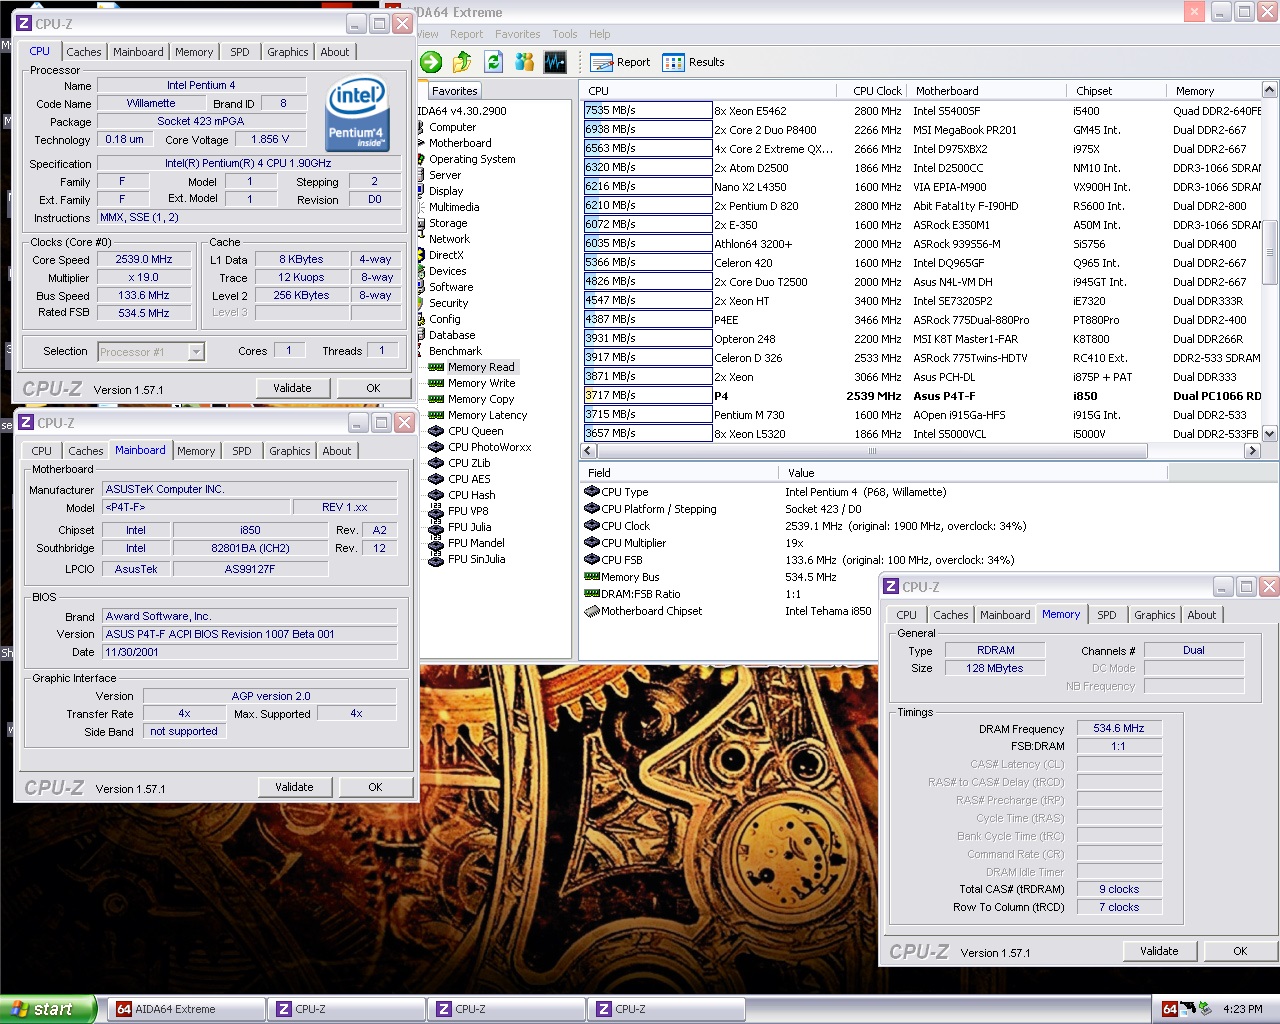Click the Motherboard Chipset row icon in details pane
Viewport: 1280px width, 1024px height.
click(x=591, y=611)
